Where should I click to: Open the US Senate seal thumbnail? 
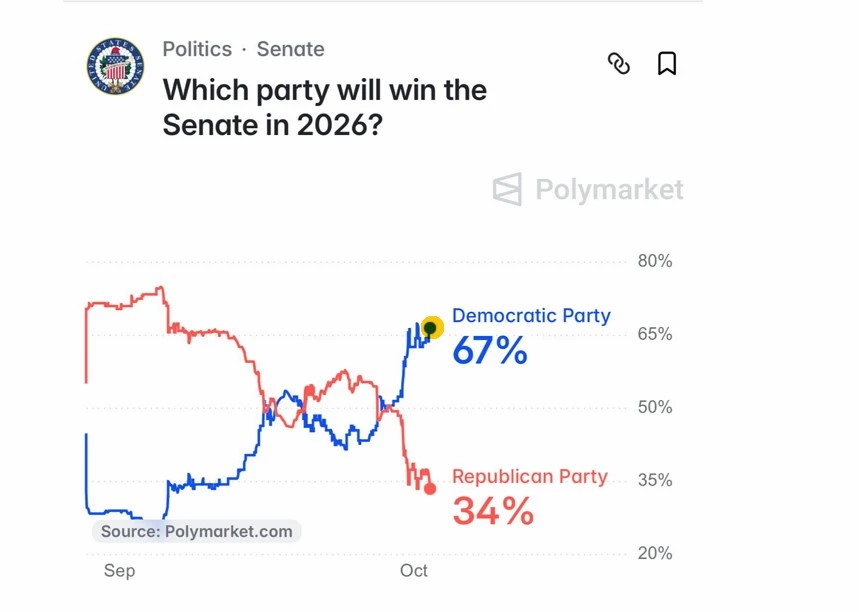pos(115,66)
